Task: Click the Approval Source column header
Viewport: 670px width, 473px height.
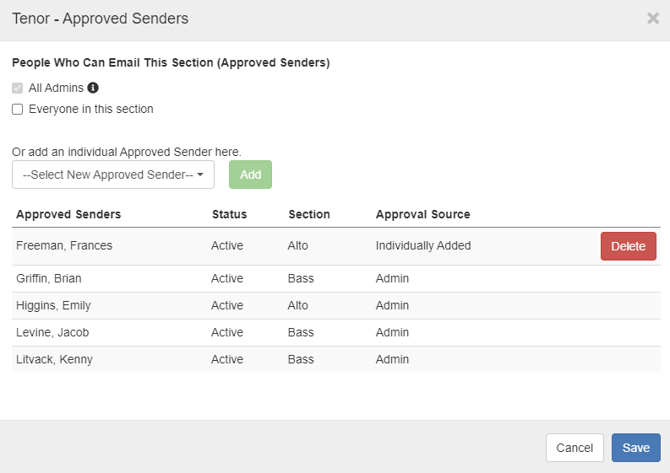Action: [x=423, y=214]
